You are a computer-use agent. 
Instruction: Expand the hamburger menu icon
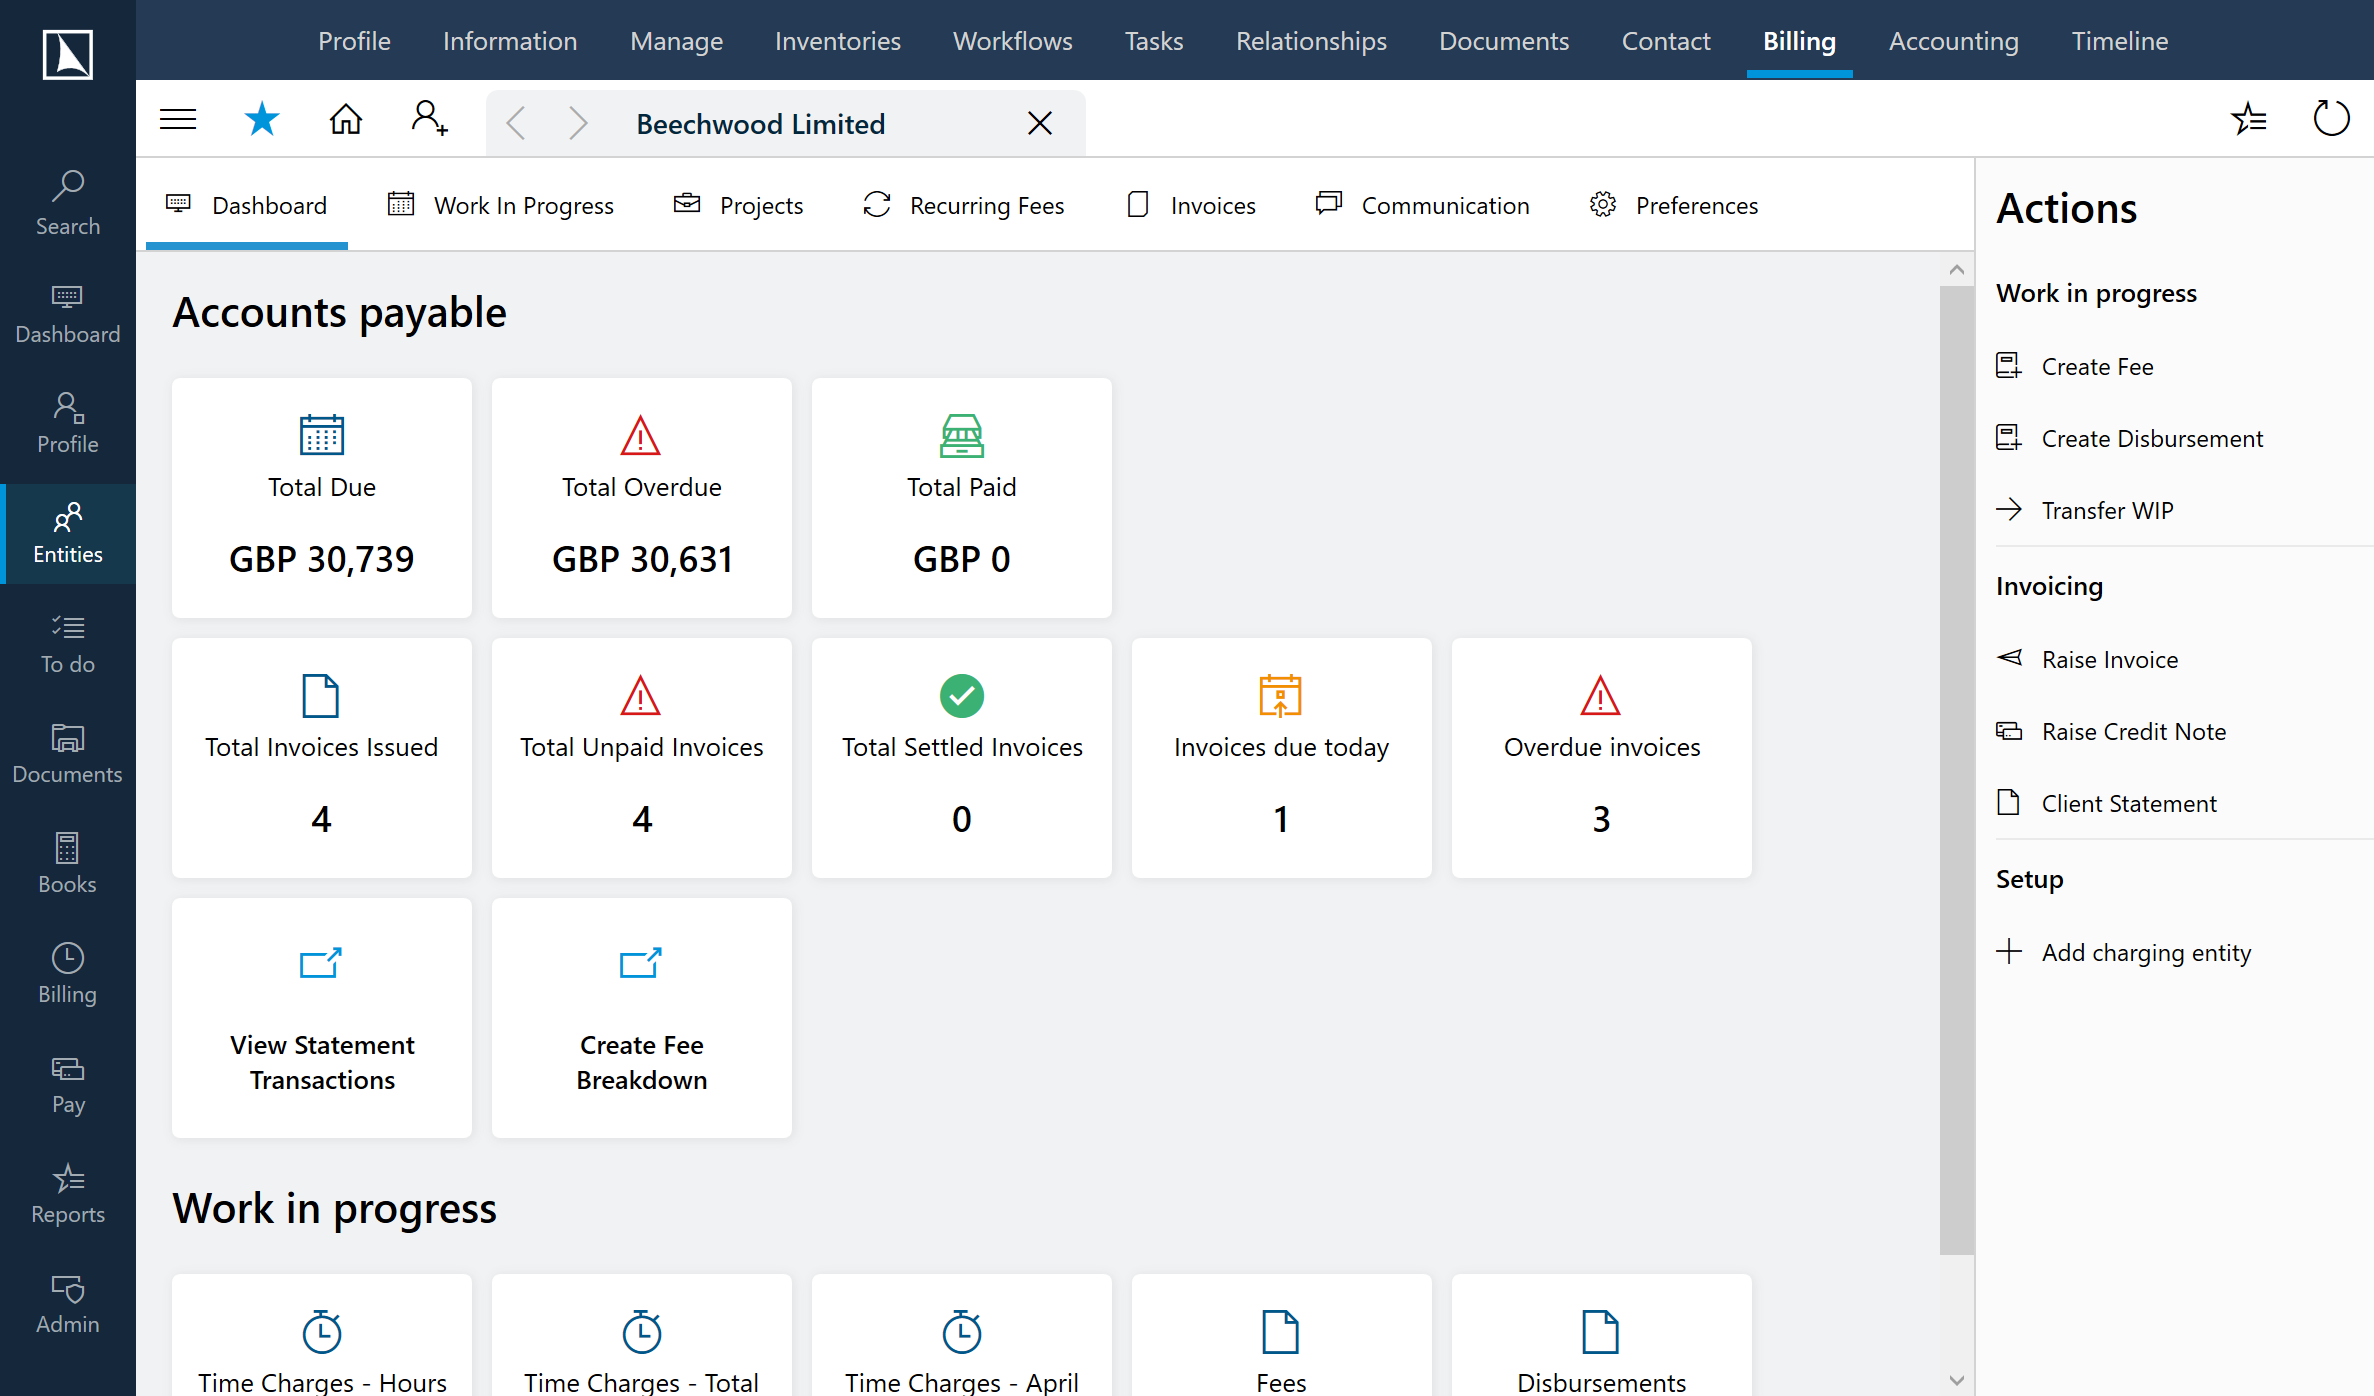(178, 120)
